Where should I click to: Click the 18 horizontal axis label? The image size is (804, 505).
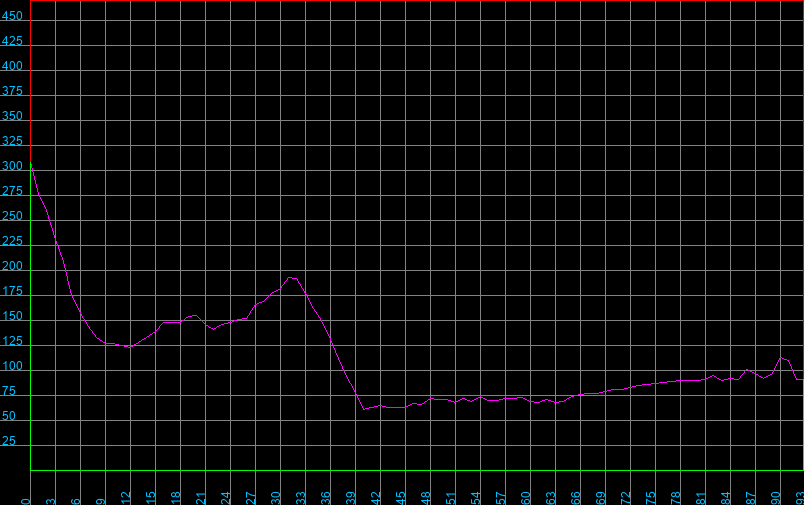pos(175,498)
